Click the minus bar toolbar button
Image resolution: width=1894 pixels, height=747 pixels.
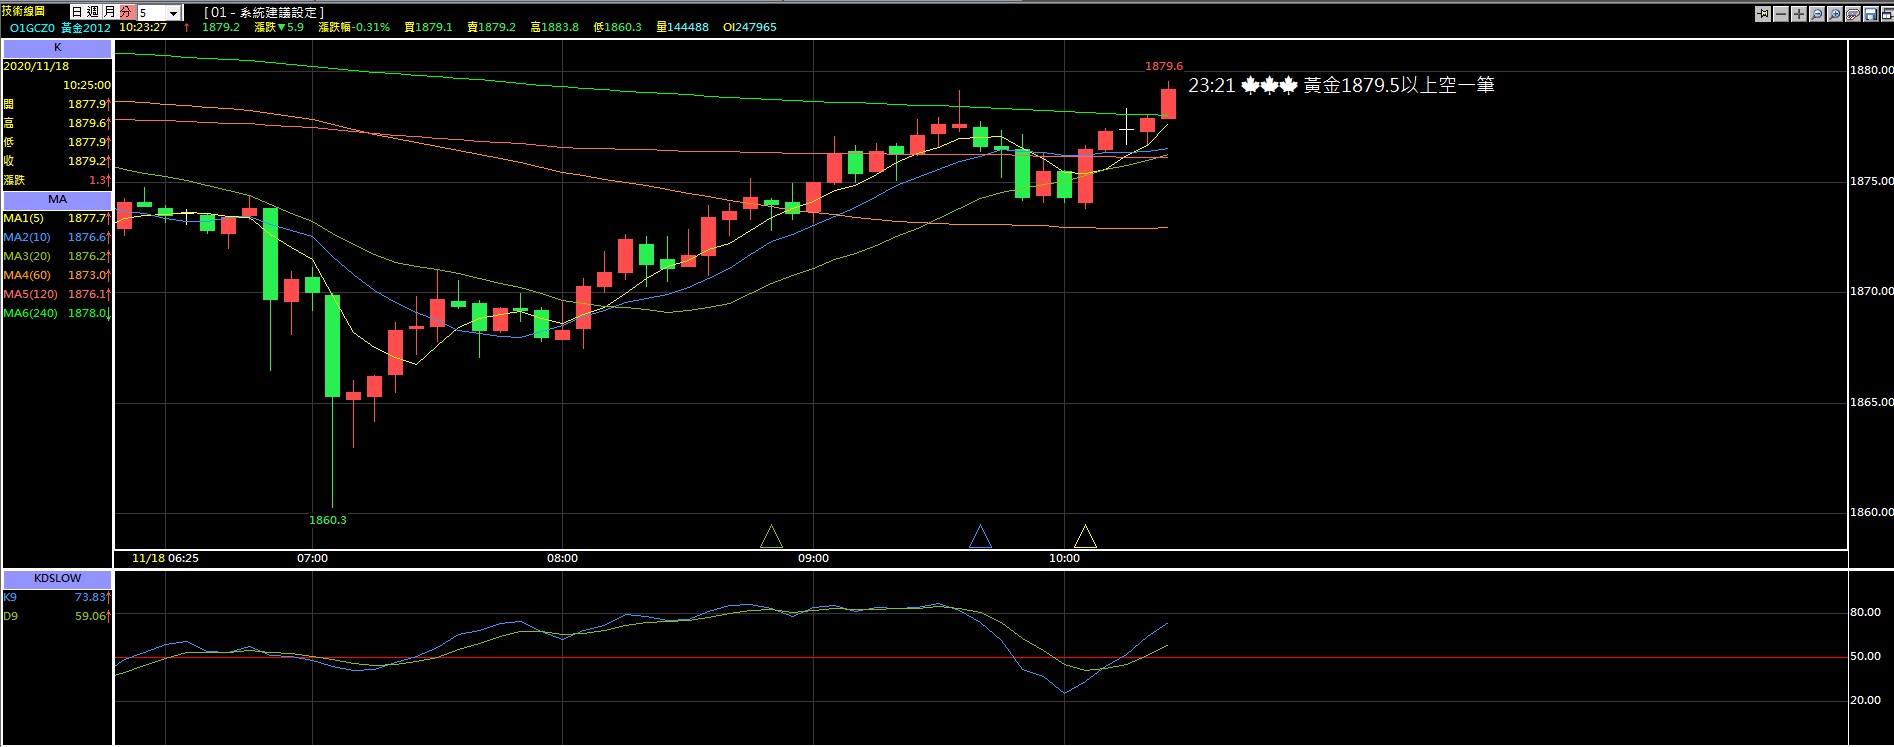click(1781, 14)
